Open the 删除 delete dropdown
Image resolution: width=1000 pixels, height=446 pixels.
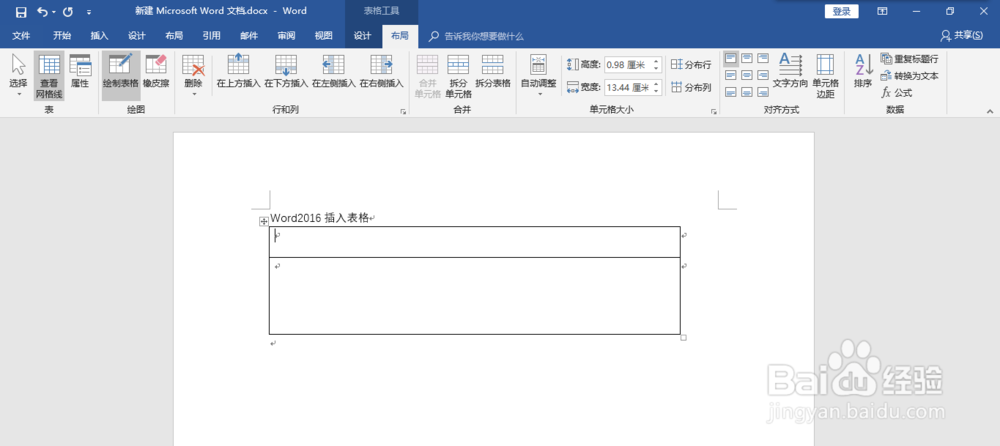pos(193,76)
